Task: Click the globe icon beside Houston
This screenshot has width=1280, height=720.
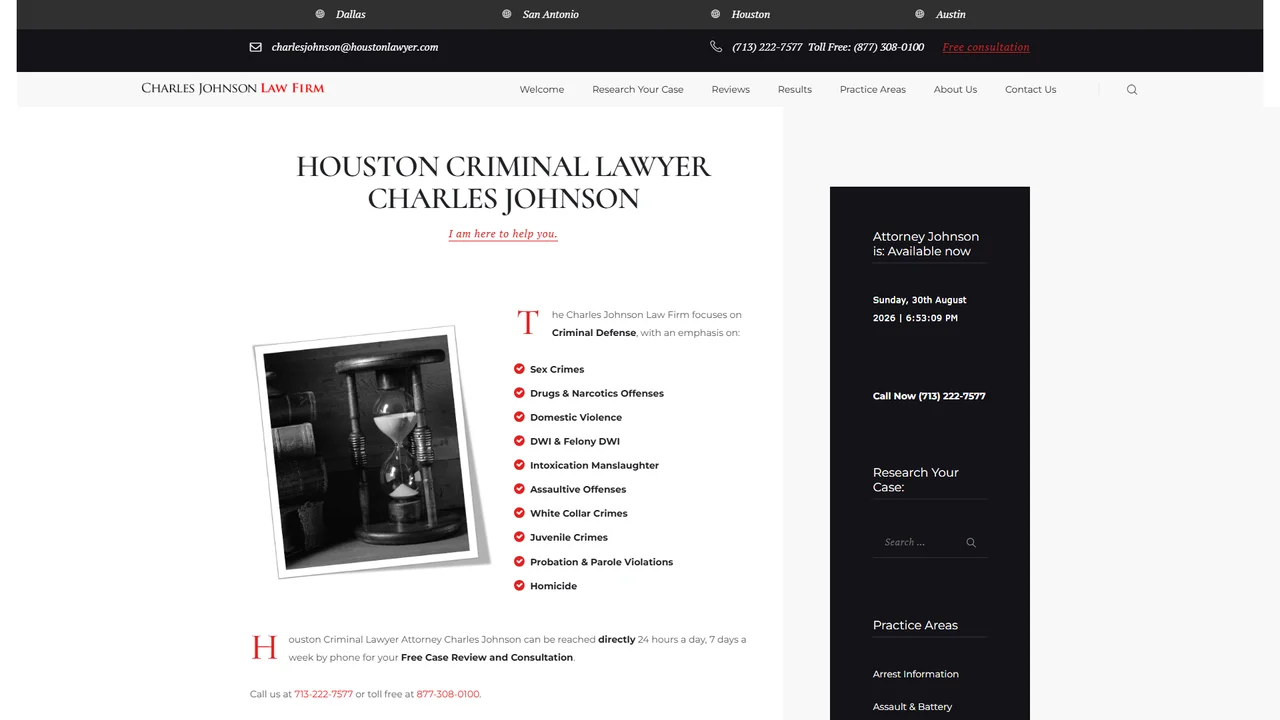Action: point(715,14)
